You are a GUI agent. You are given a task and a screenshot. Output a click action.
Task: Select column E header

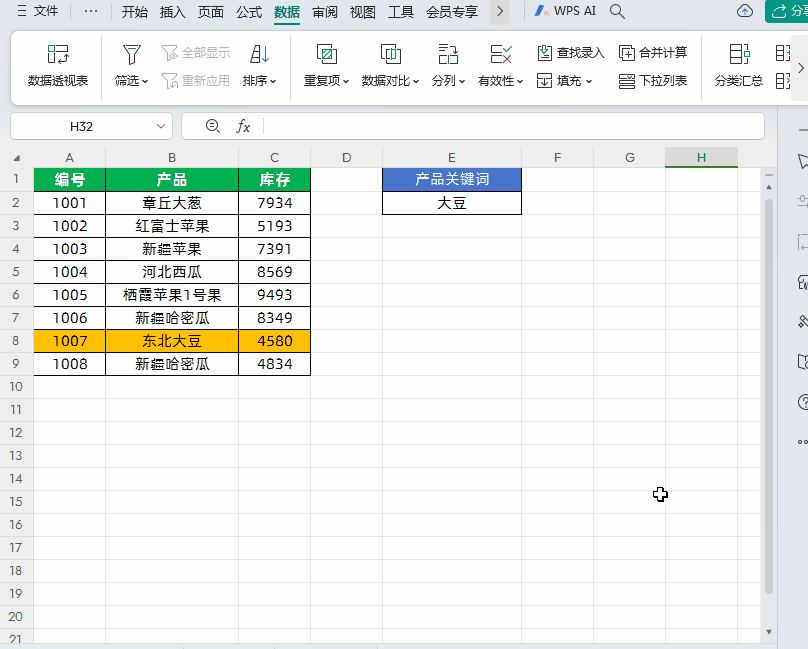click(x=452, y=158)
